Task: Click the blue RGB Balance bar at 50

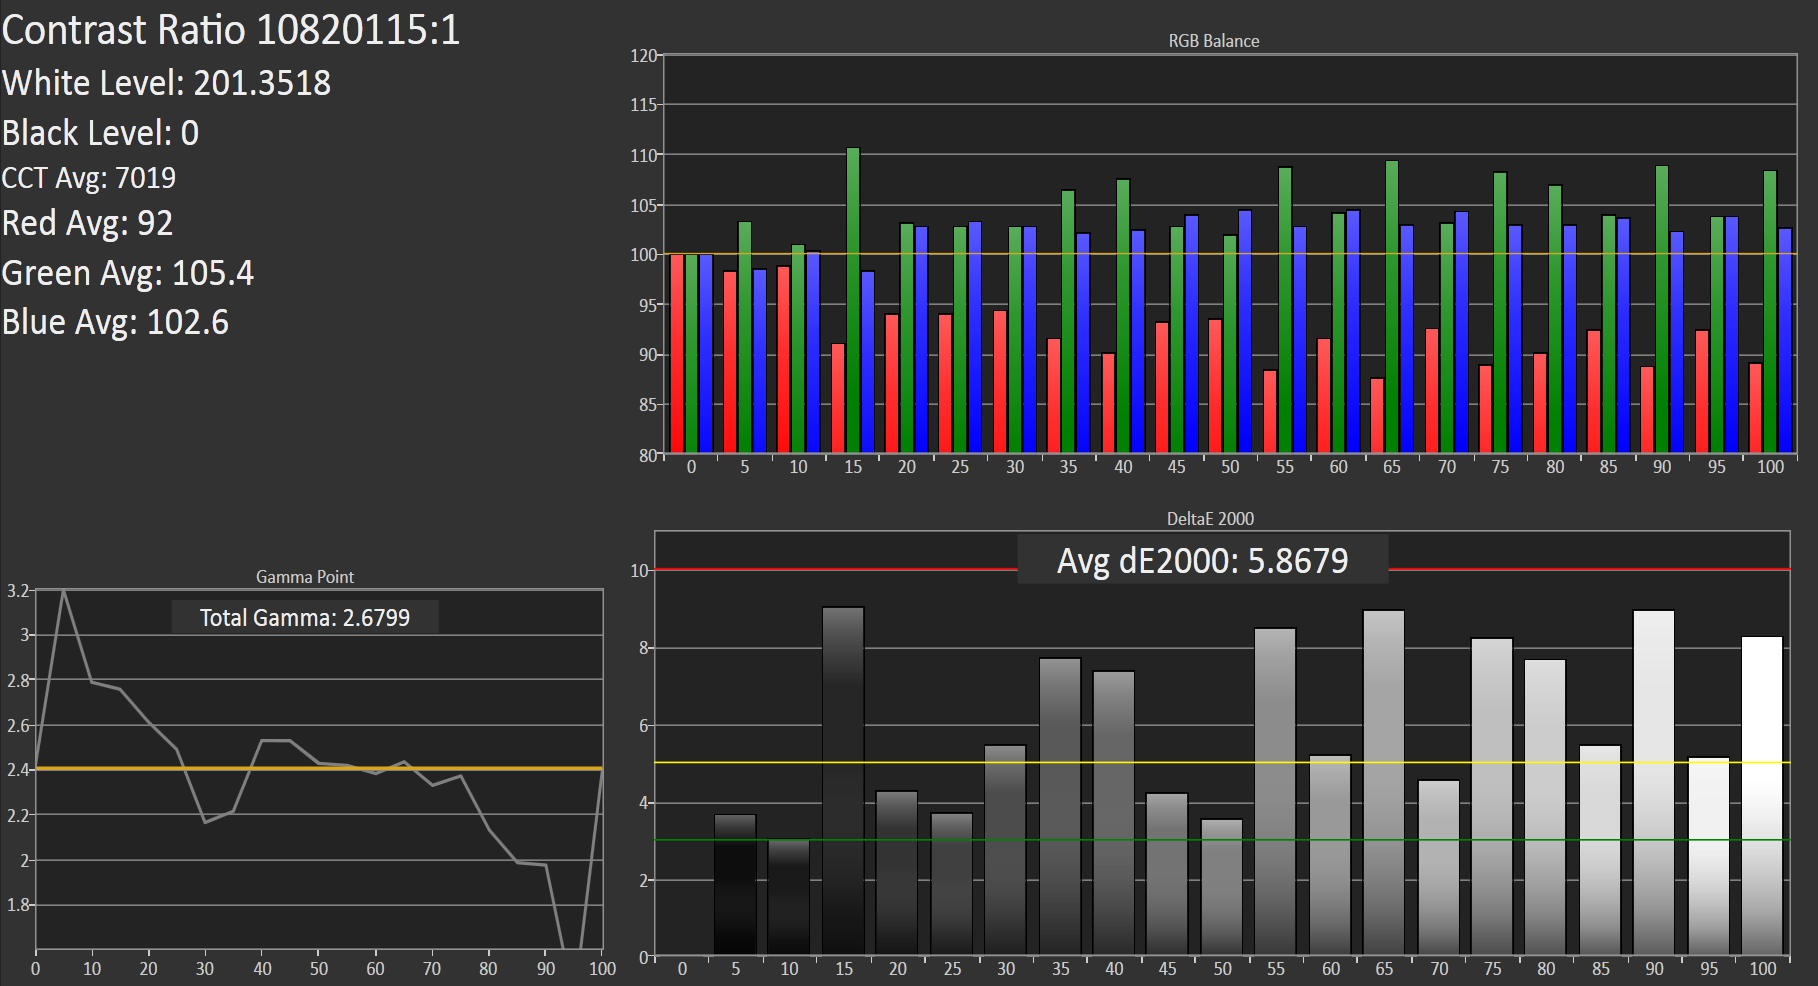Action: tap(1245, 331)
